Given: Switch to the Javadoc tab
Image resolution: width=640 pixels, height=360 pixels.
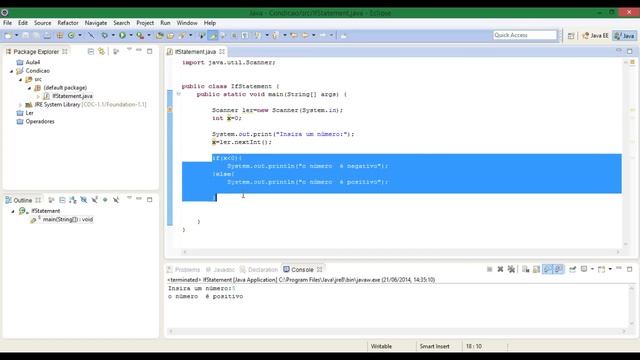Looking at the screenshot, I should pyautogui.click(x=220, y=270).
